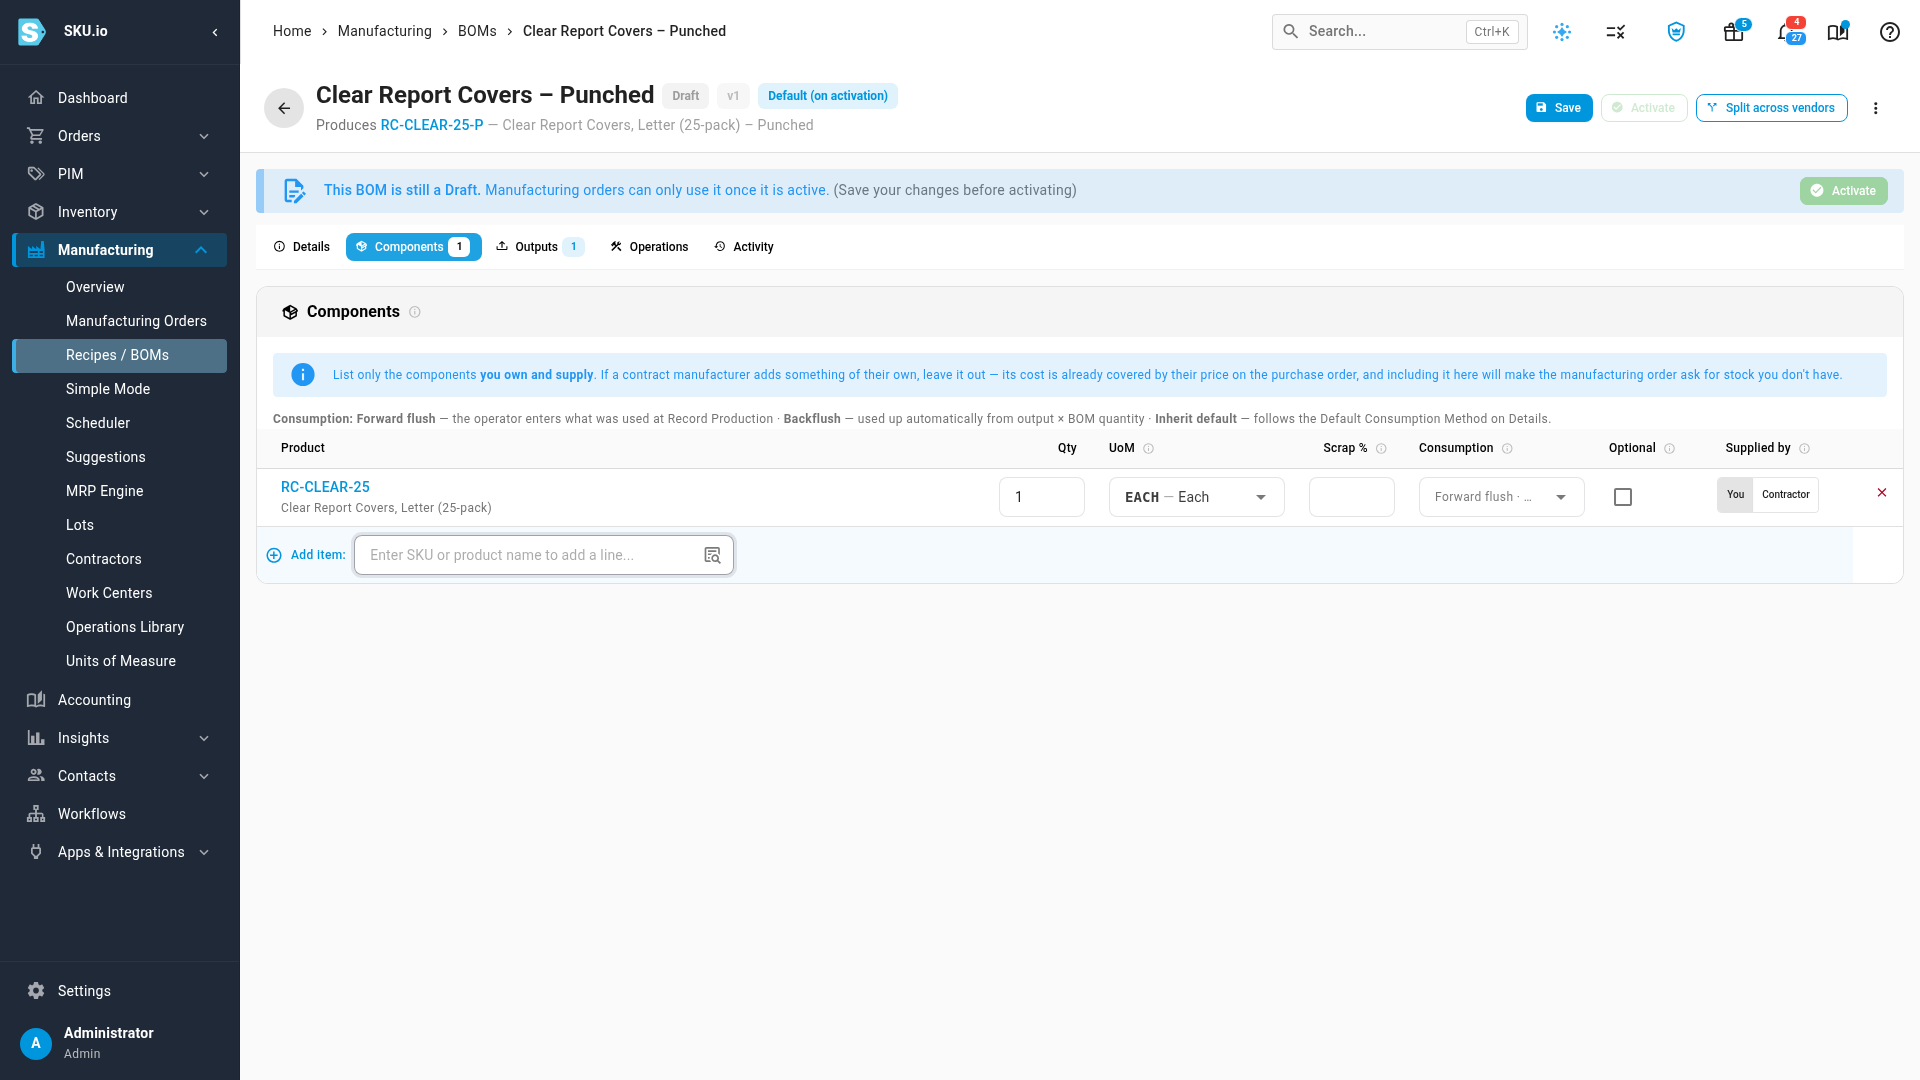Show info tooltip next to Components heading
The height and width of the screenshot is (1080, 1920).
pos(415,312)
